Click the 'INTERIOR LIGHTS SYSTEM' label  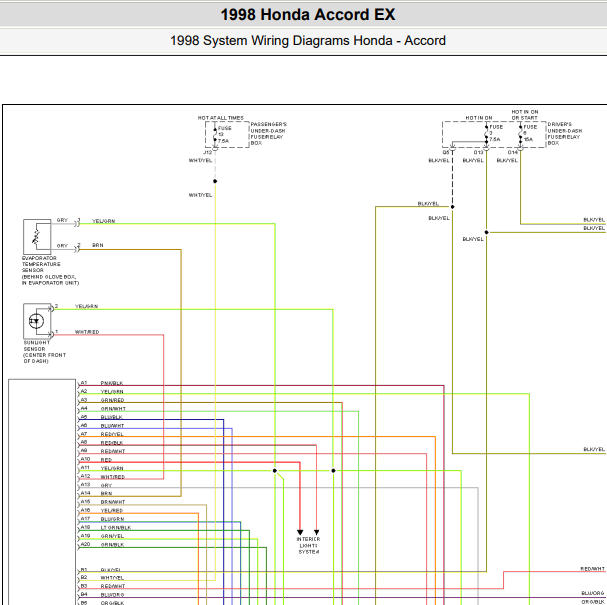[309, 545]
